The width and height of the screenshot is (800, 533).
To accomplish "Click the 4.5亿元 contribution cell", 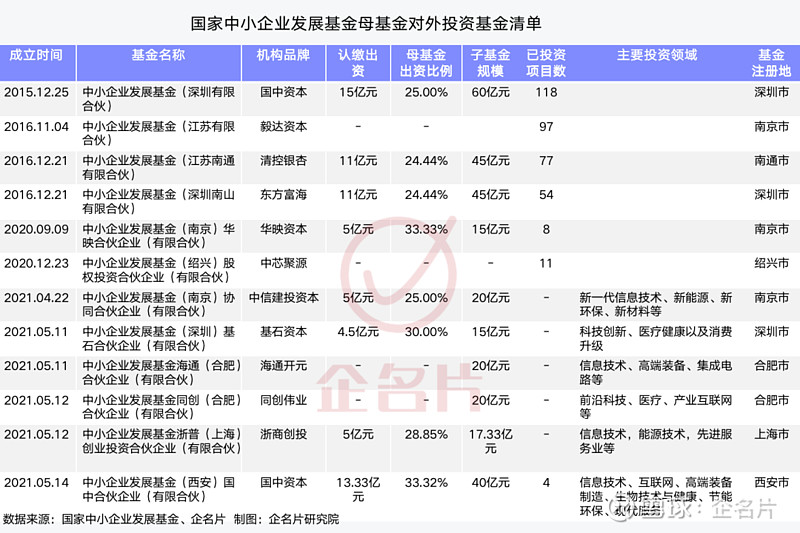I will click(x=358, y=332).
